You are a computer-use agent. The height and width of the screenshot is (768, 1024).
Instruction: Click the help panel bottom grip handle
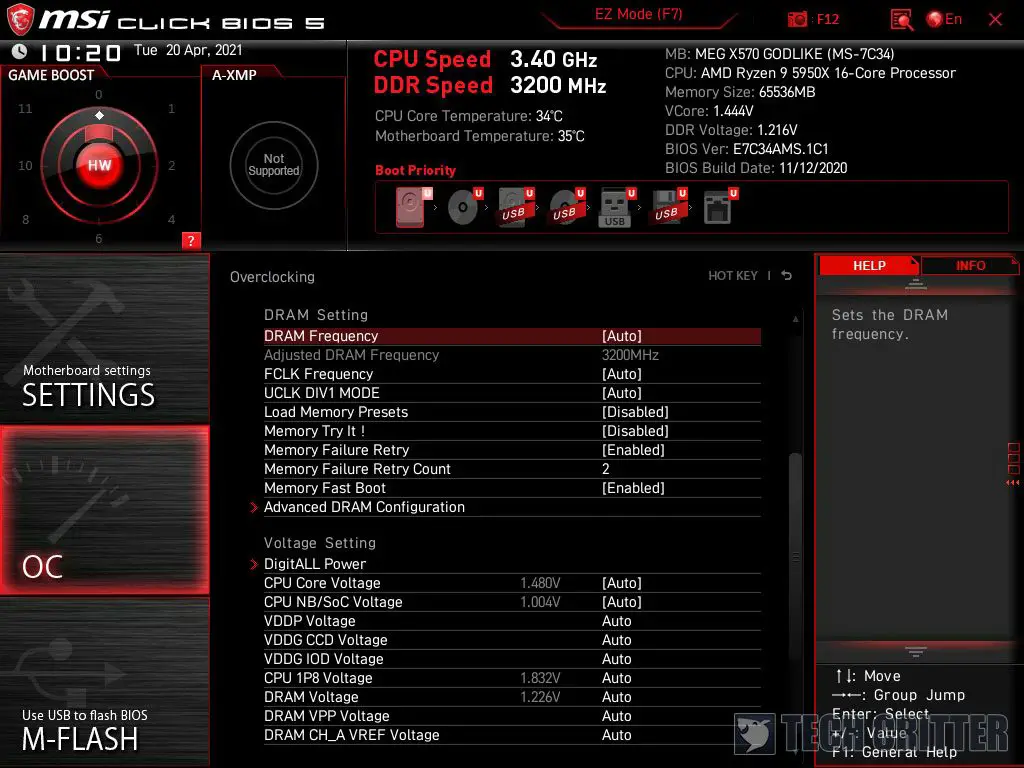916,651
